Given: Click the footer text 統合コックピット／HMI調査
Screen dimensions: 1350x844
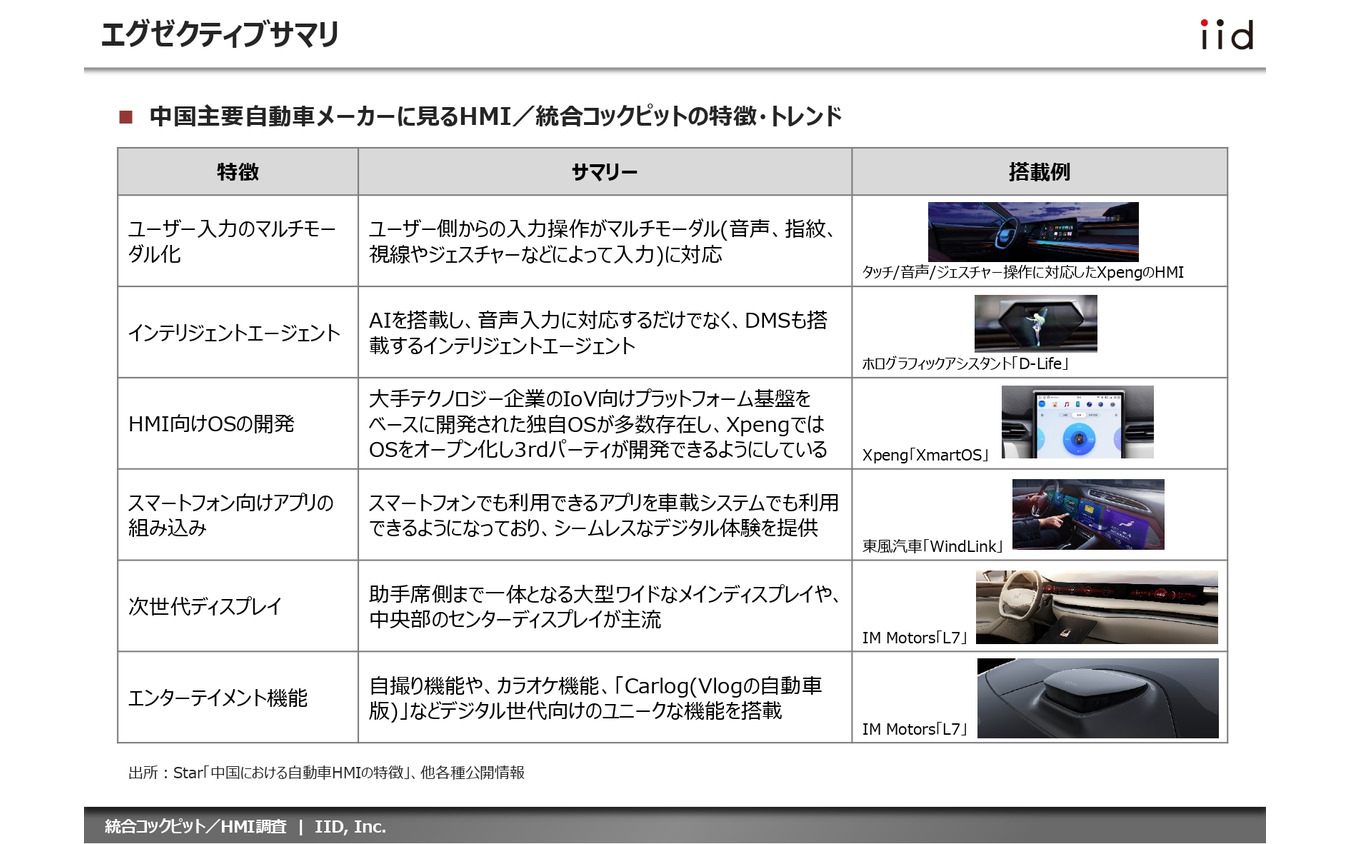Looking at the screenshot, I should [196, 827].
